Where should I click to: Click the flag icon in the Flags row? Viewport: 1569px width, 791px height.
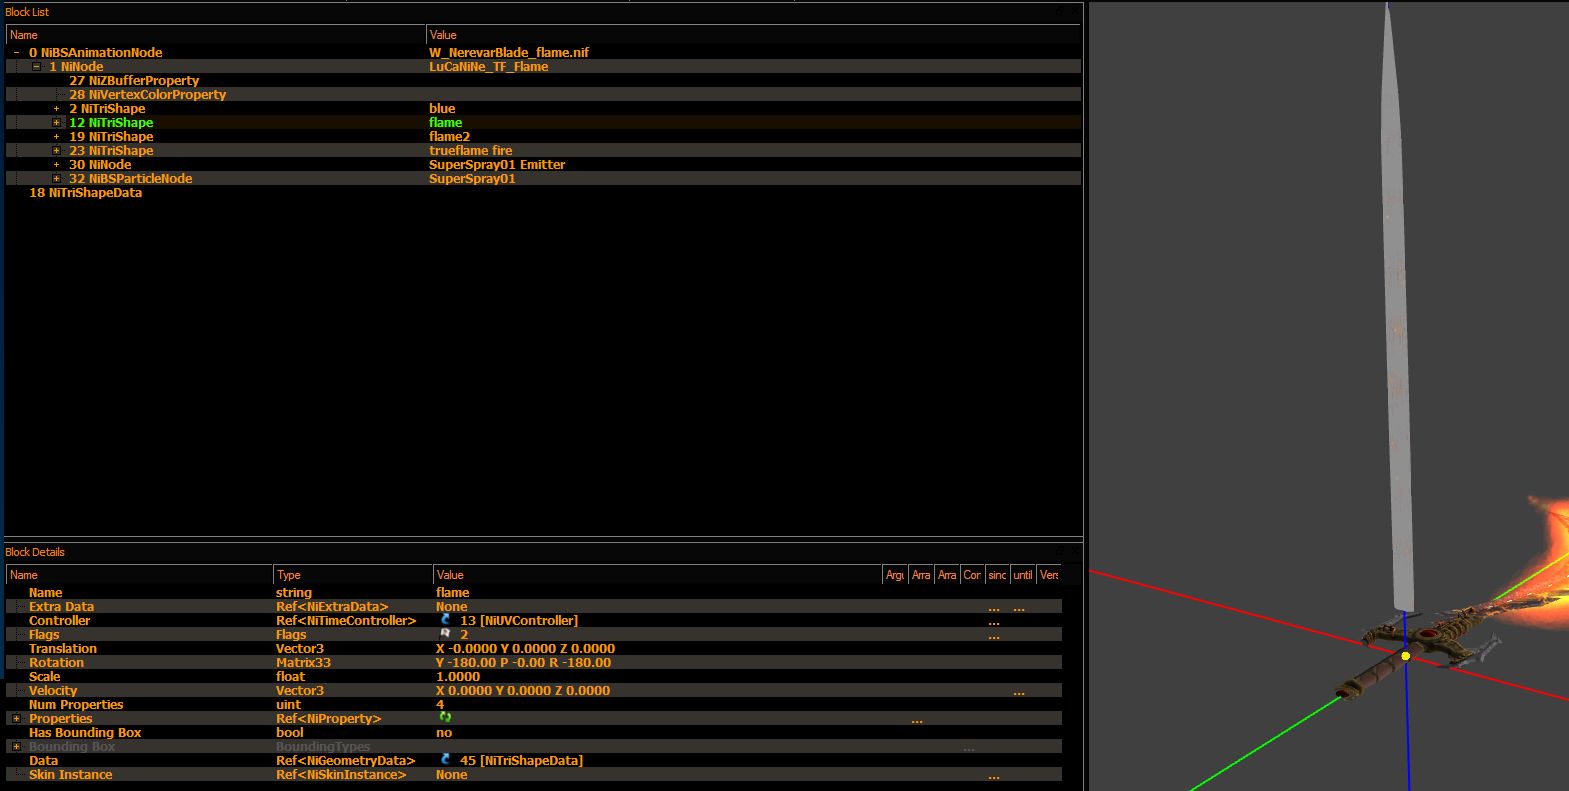coord(445,634)
